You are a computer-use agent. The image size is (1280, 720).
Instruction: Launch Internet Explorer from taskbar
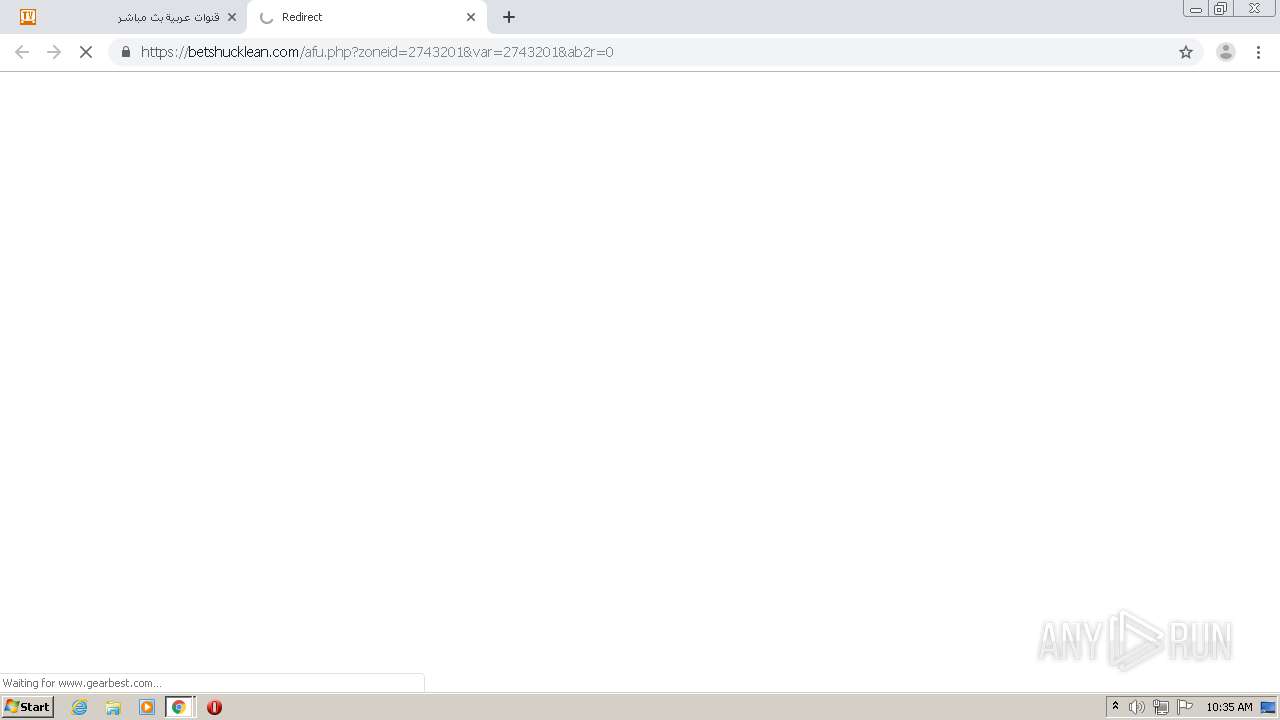(x=80, y=707)
